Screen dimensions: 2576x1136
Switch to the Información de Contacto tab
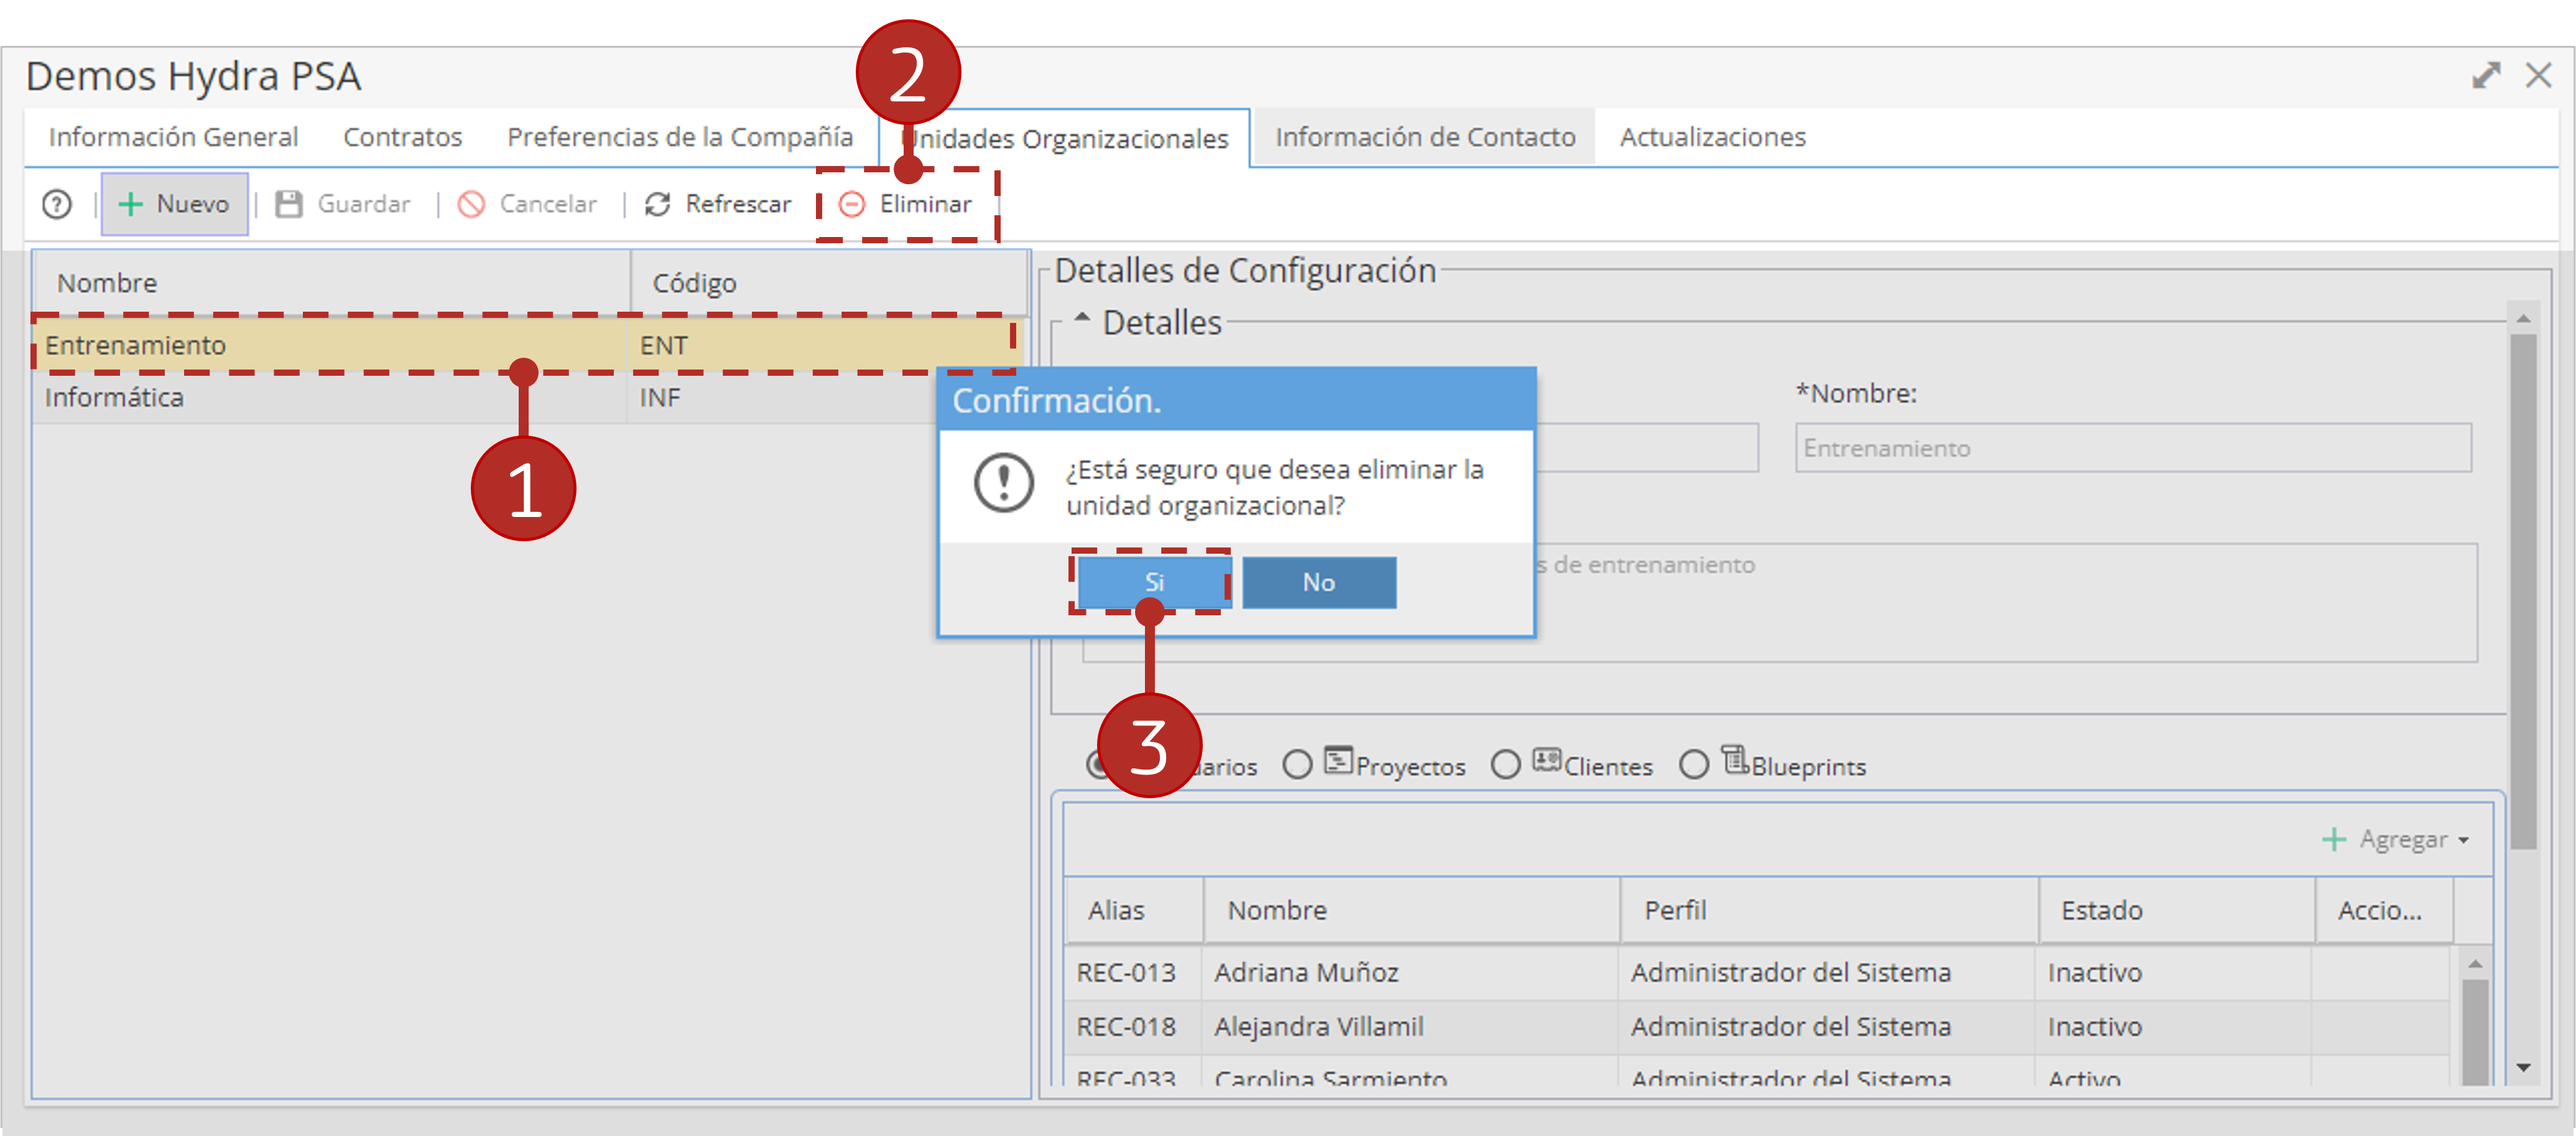click(1424, 137)
